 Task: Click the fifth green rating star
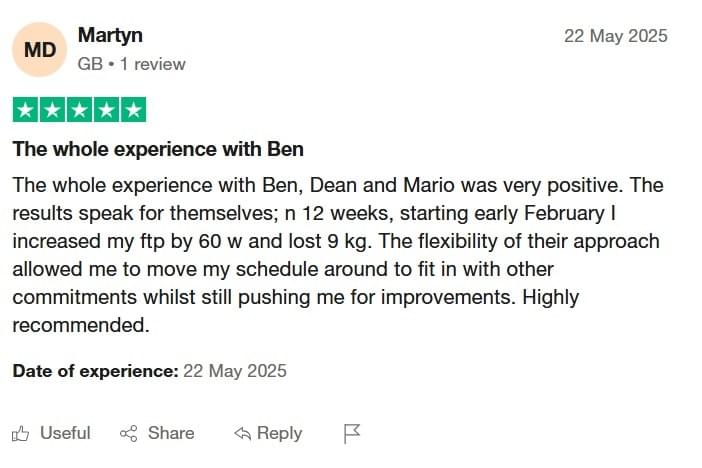[133, 110]
